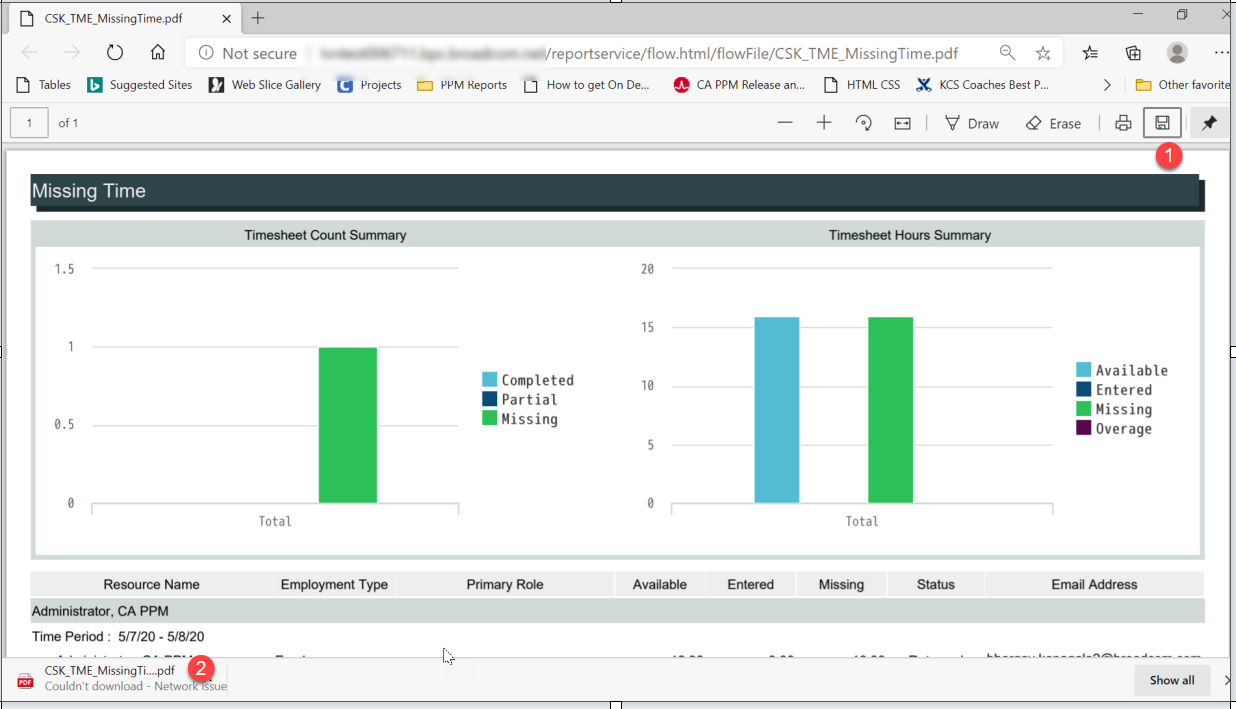Click the Fit to width icon
The height and width of the screenshot is (709, 1236).
(x=902, y=123)
